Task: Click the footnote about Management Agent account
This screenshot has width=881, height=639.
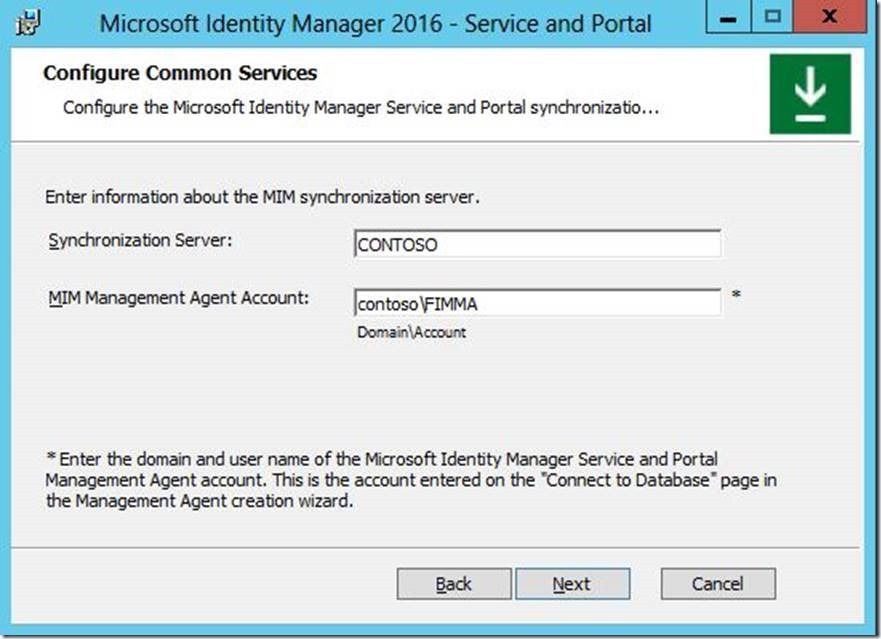Action: pyautogui.click(x=410, y=481)
